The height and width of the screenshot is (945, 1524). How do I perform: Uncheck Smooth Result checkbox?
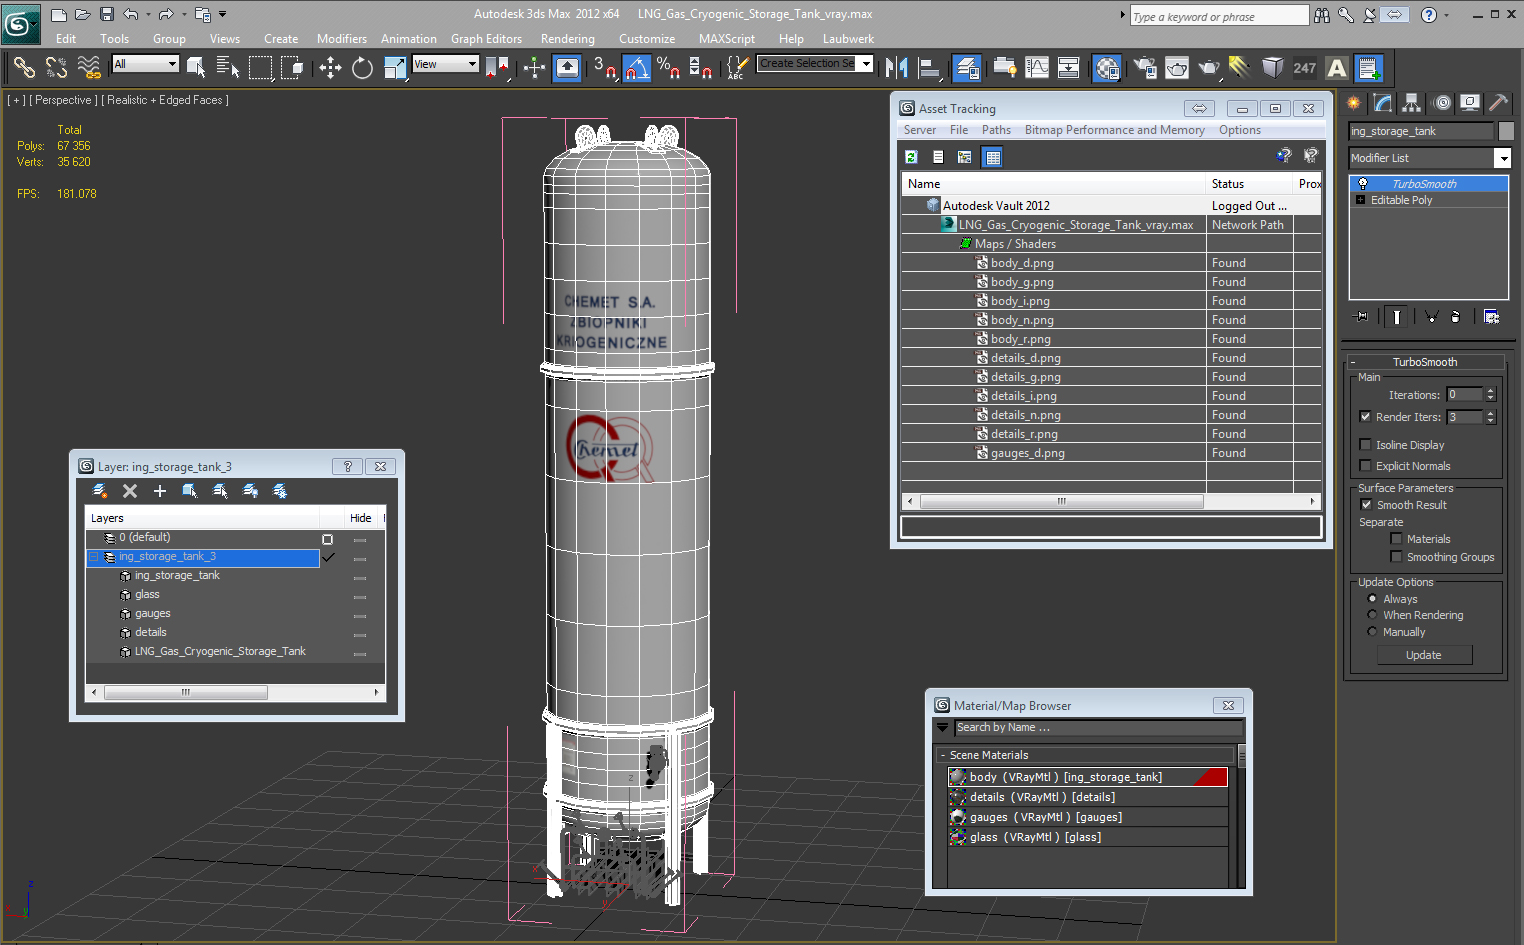point(1366,505)
